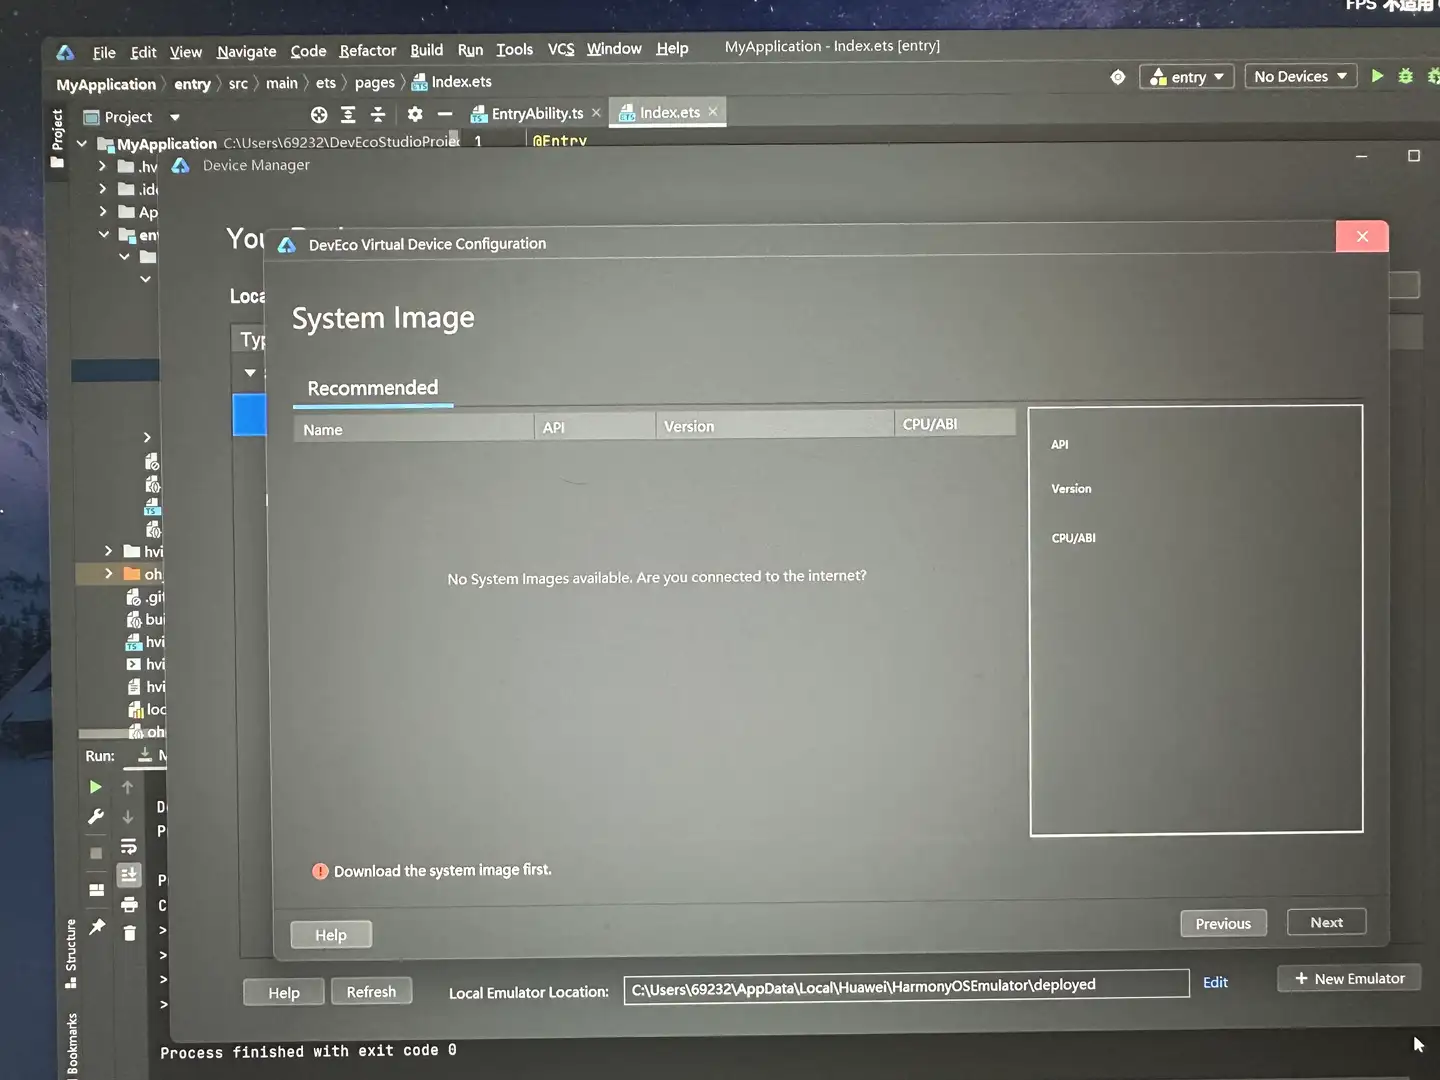Click the Down stack trace arrow
Image resolution: width=1440 pixels, height=1080 pixels.
[128, 817]
